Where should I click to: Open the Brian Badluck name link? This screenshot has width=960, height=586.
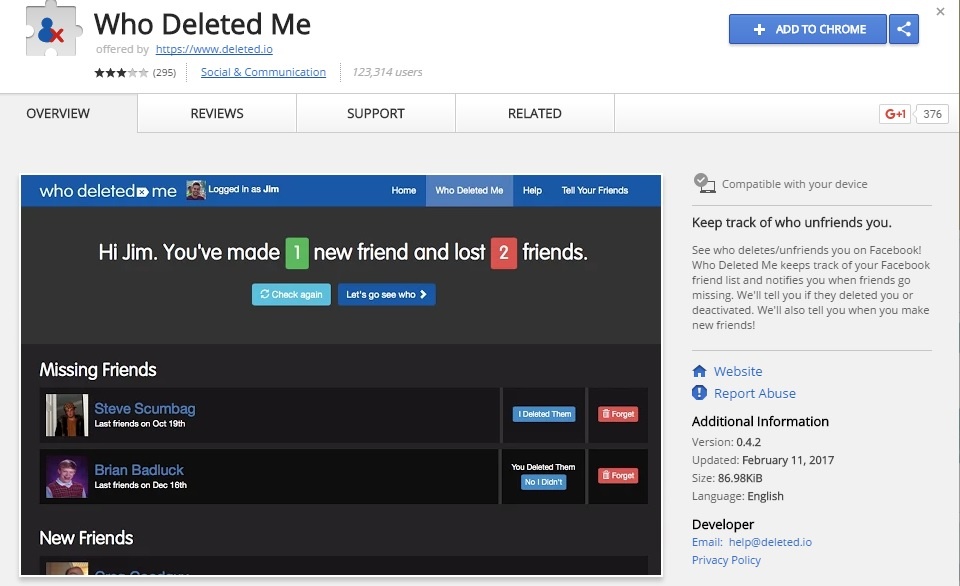tap(139, 470)
